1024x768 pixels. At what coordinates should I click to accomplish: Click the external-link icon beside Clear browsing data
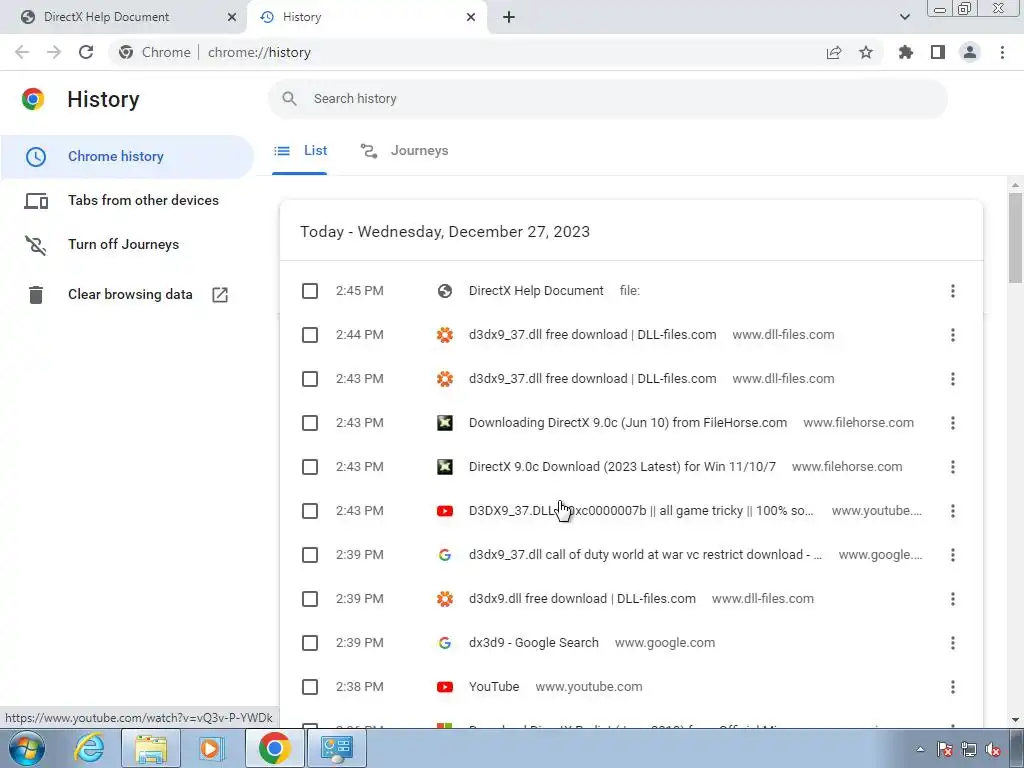pos(220,295)
